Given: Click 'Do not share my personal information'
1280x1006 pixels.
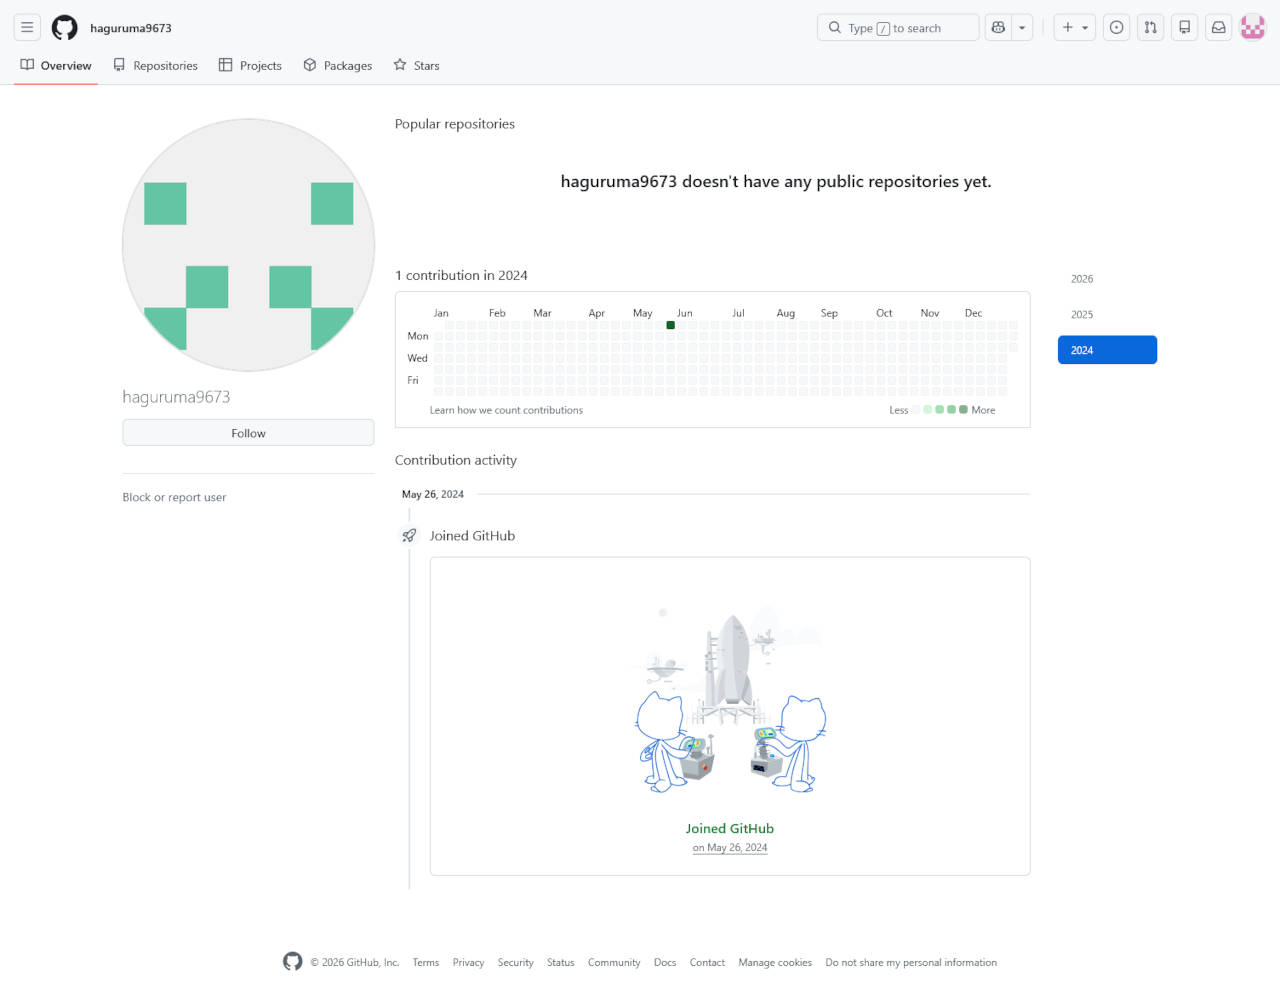Looking at the screenshot, I should 911,963.
